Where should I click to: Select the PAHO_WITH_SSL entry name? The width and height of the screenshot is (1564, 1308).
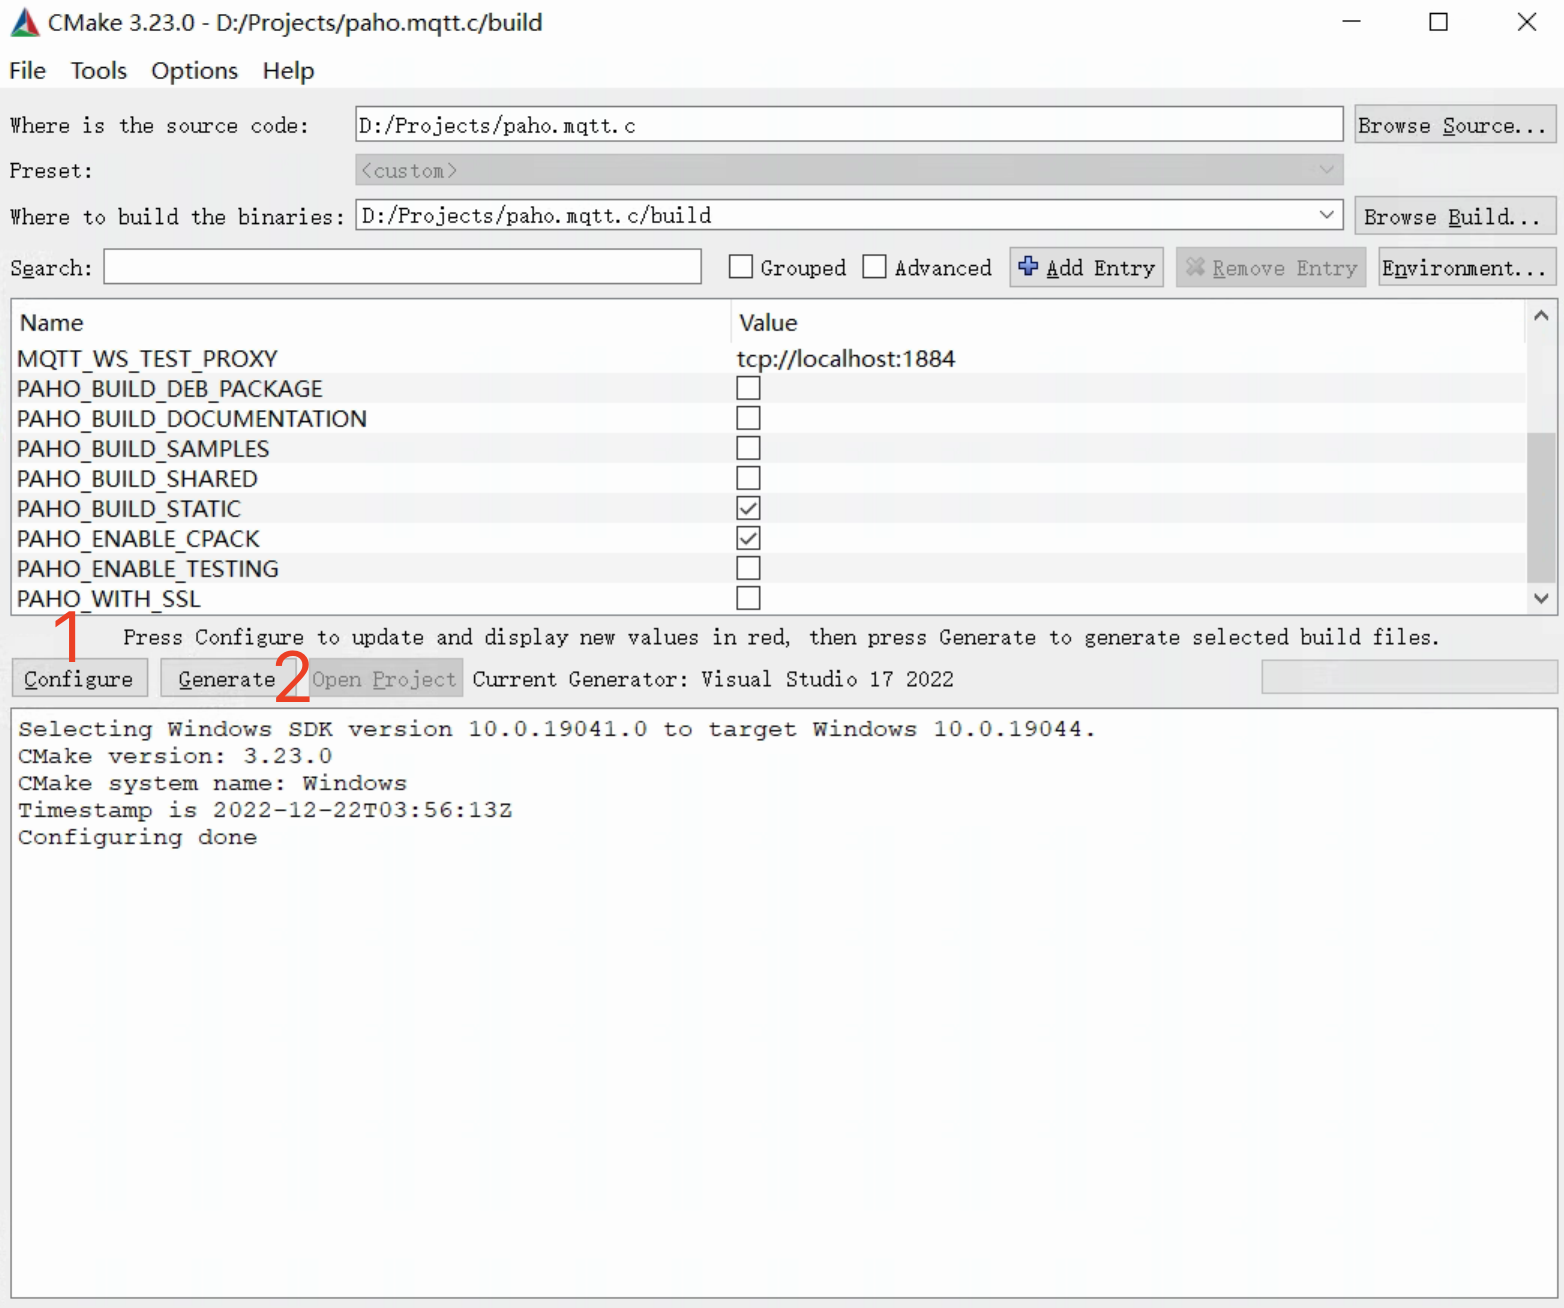(x=109, y=598)
